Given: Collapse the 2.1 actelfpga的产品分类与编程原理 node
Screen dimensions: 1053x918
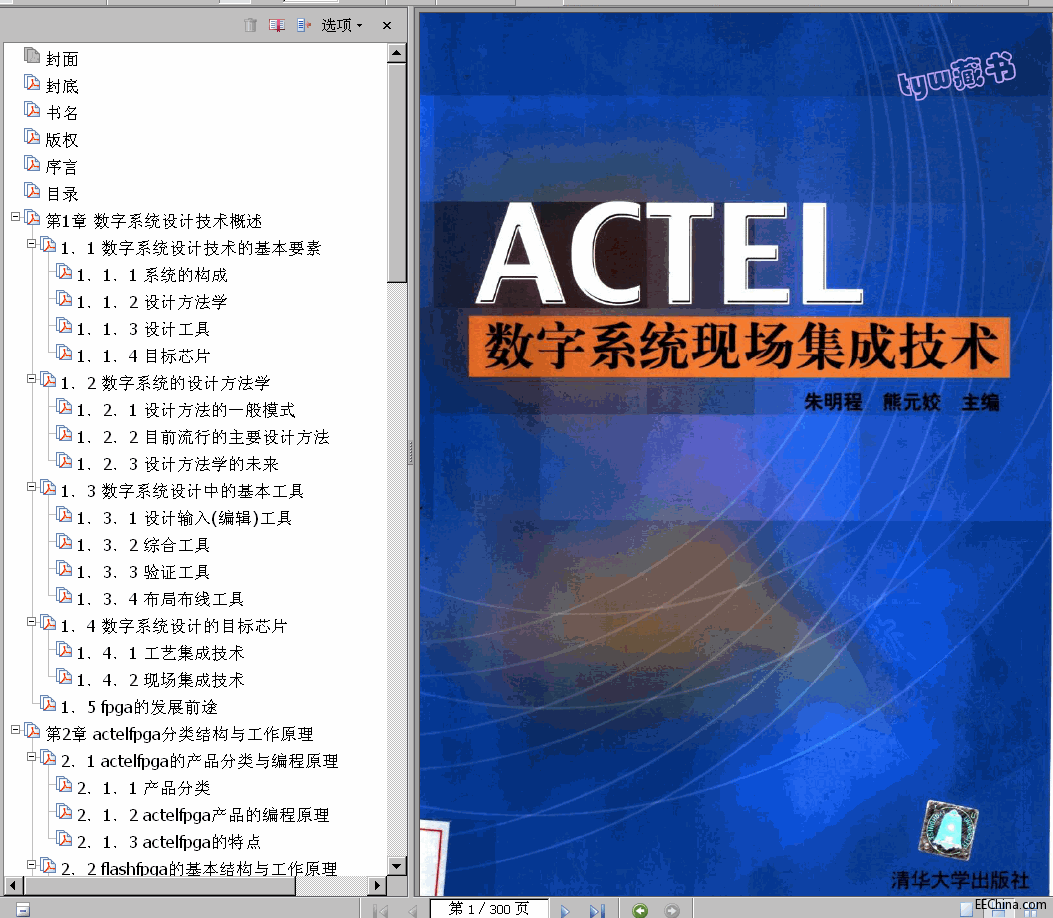Looking at the screenshot, I should click(x=31, y=757).
